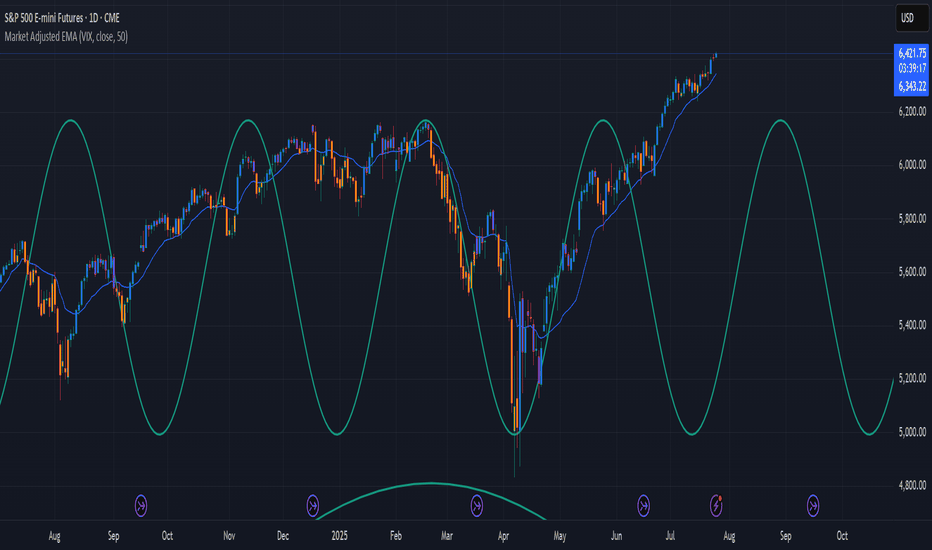The image size is (932, 550).
Task: Click the 4,800.00 price axis label
Action: point(912,485)
